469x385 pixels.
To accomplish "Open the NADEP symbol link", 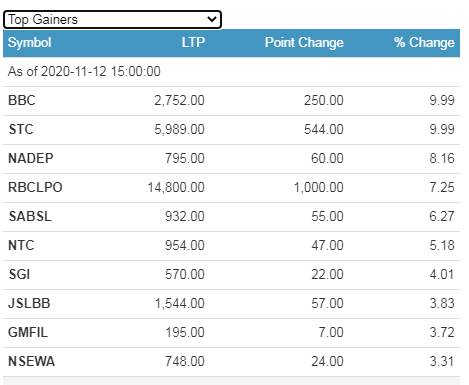I will [31, 158].
